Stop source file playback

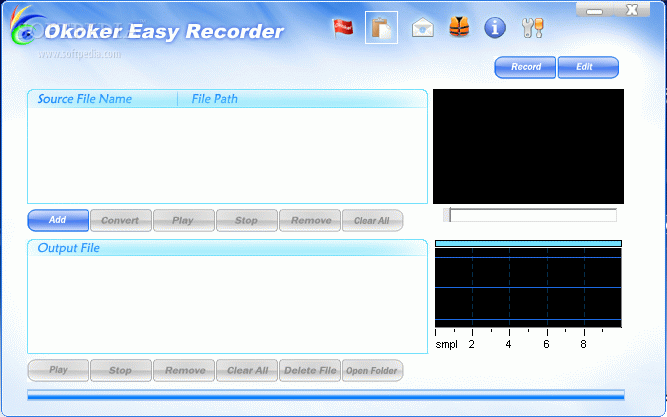pos(247,220)
